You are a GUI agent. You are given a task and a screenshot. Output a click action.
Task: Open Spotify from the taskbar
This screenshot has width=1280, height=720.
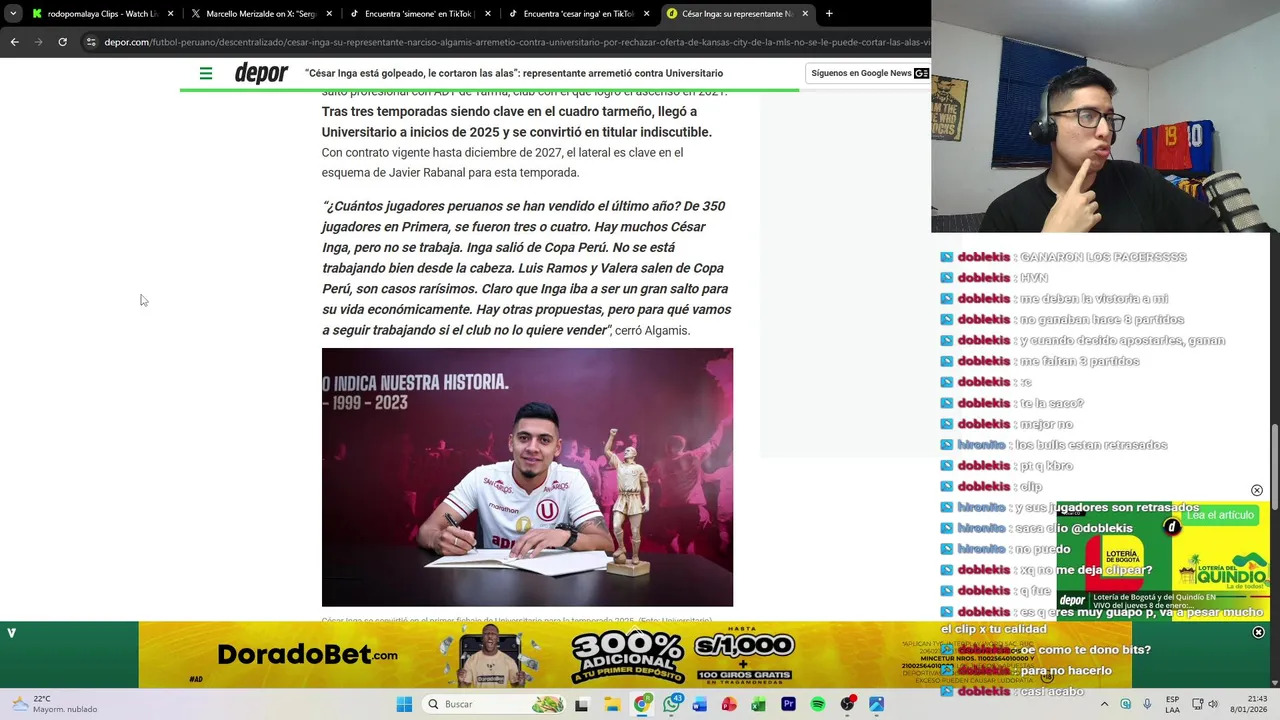coord(818,704)
